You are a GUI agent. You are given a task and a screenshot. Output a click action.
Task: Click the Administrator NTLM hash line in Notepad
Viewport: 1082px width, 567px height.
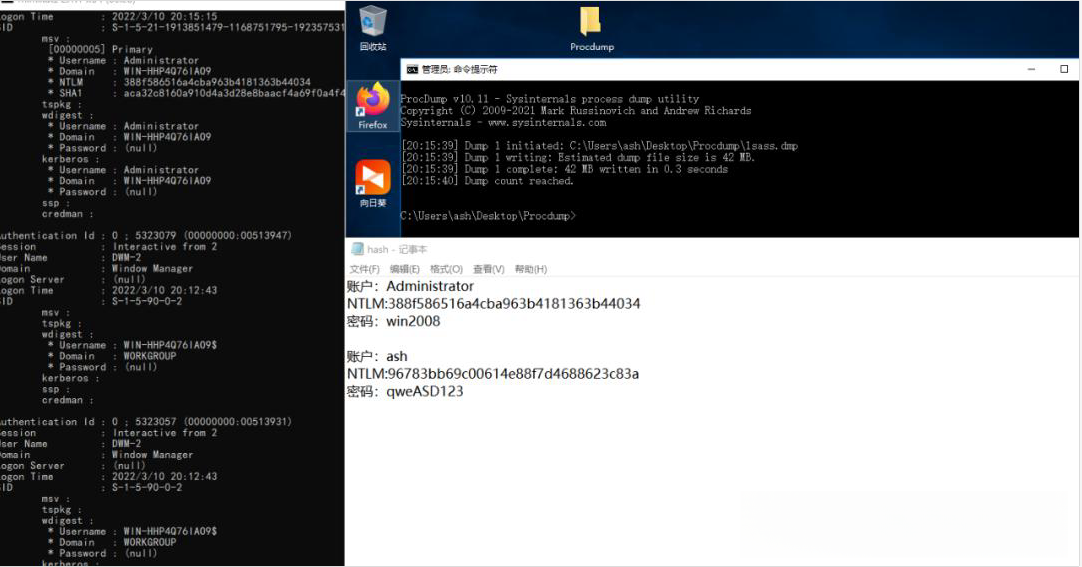tap(493, 304)
